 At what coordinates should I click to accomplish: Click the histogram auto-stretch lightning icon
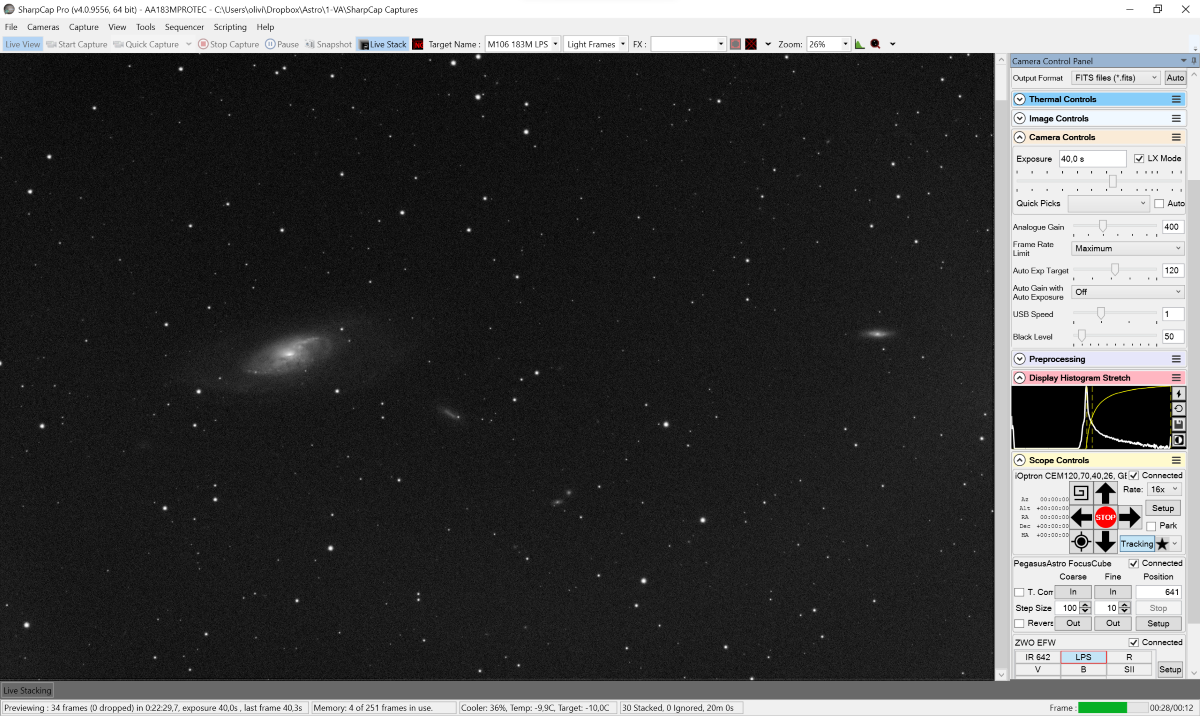1178,394
